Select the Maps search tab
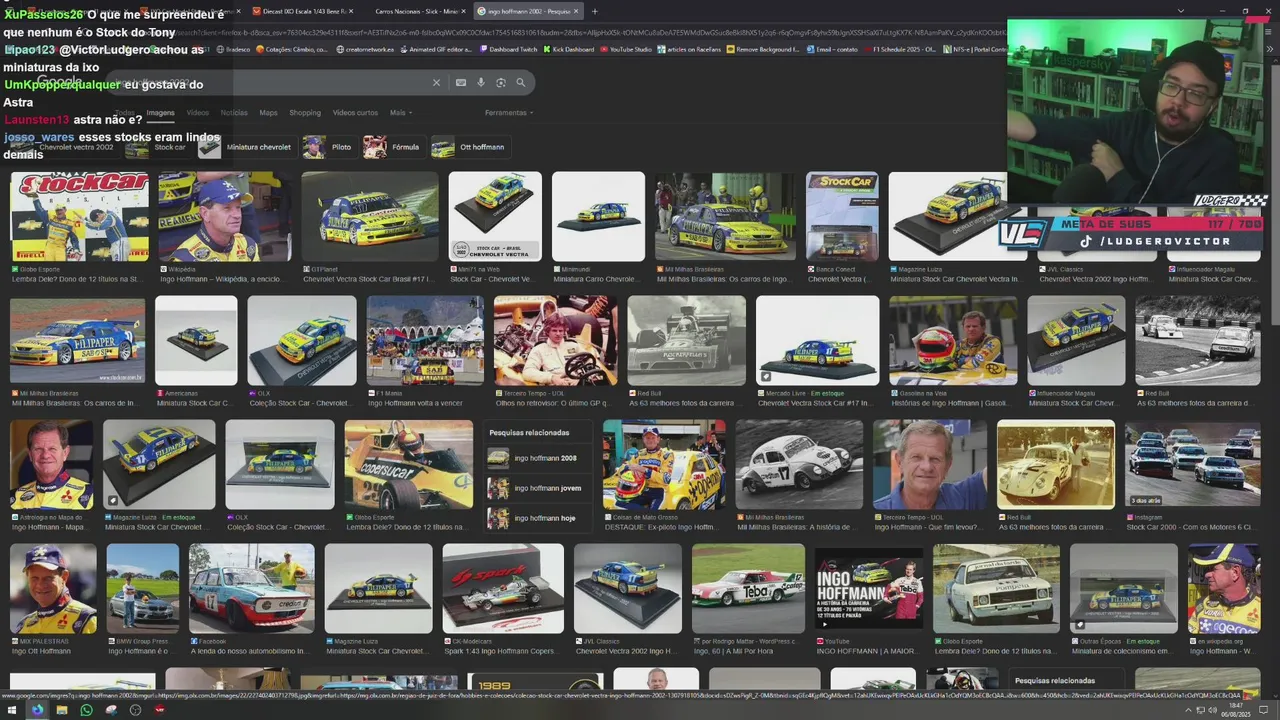Screen dimensions: 1280x720 tap(268, 113)
